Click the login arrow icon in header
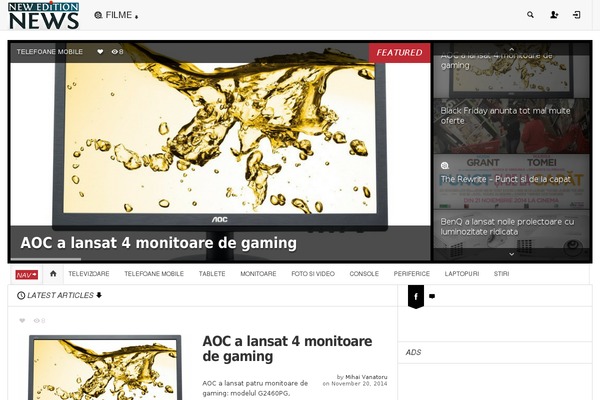600x400 pixels. 577,15
